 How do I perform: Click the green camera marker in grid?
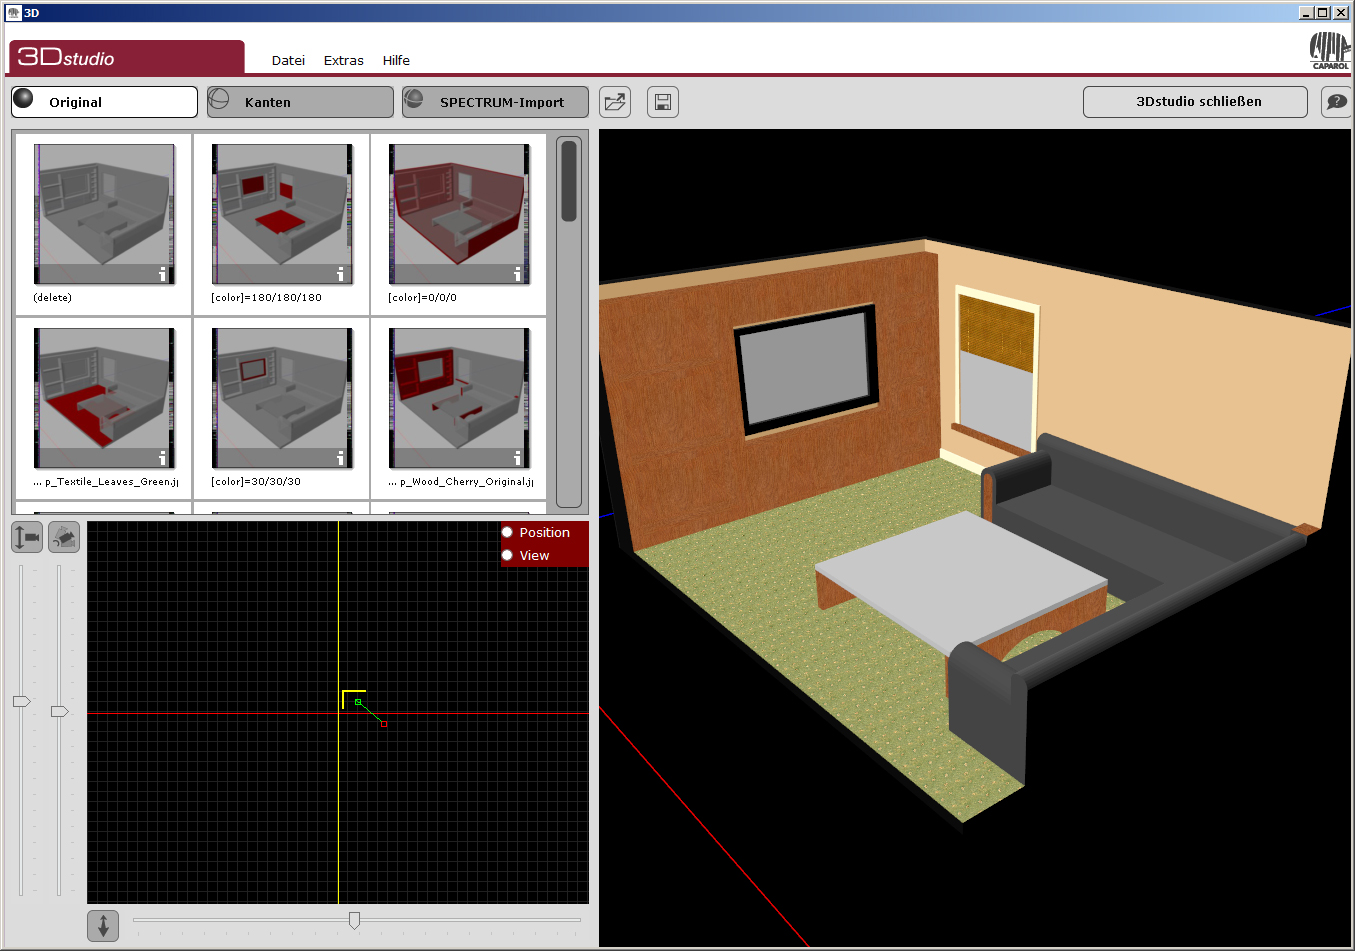(358, 702)
